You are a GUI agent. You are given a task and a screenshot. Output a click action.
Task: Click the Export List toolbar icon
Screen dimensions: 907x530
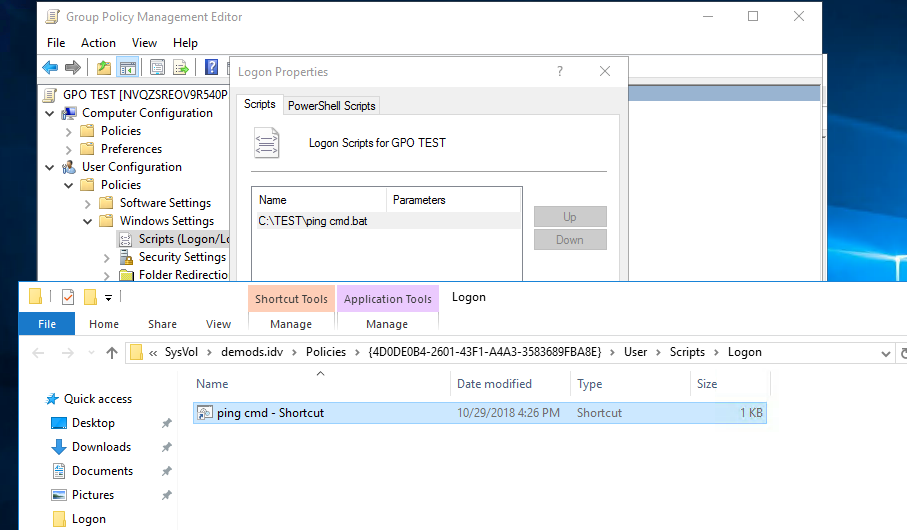(x=181, y=68)
